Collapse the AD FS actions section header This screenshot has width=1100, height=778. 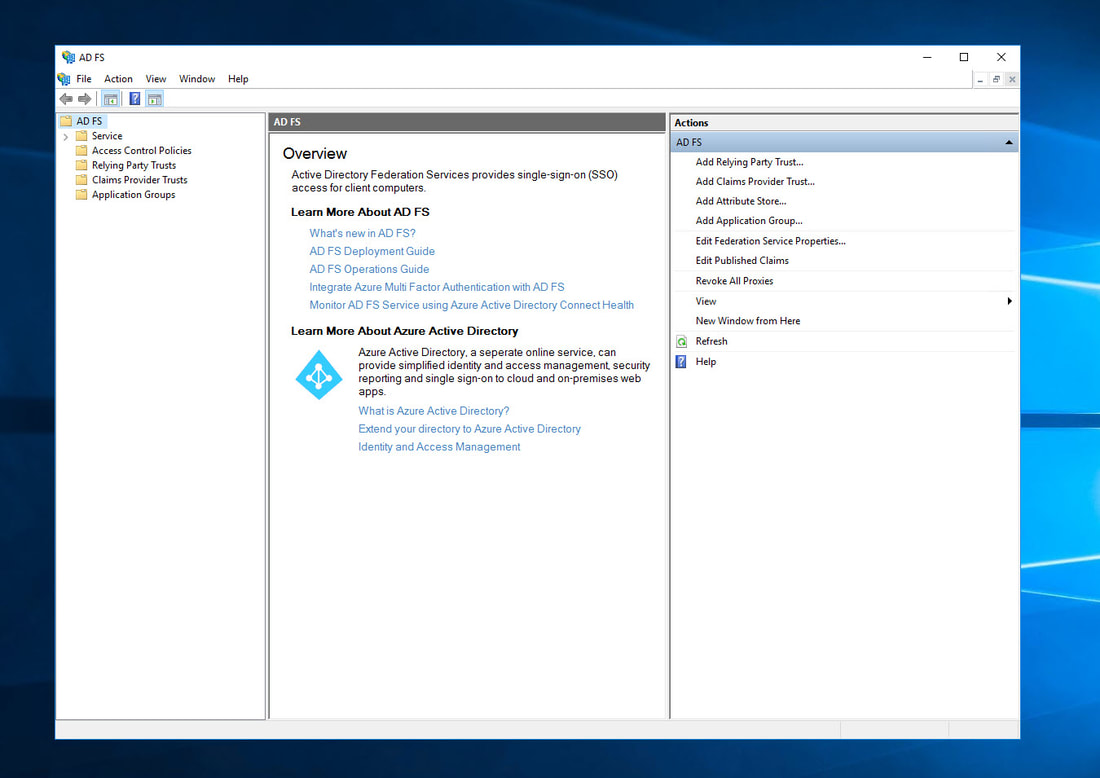click(1008, 141)
